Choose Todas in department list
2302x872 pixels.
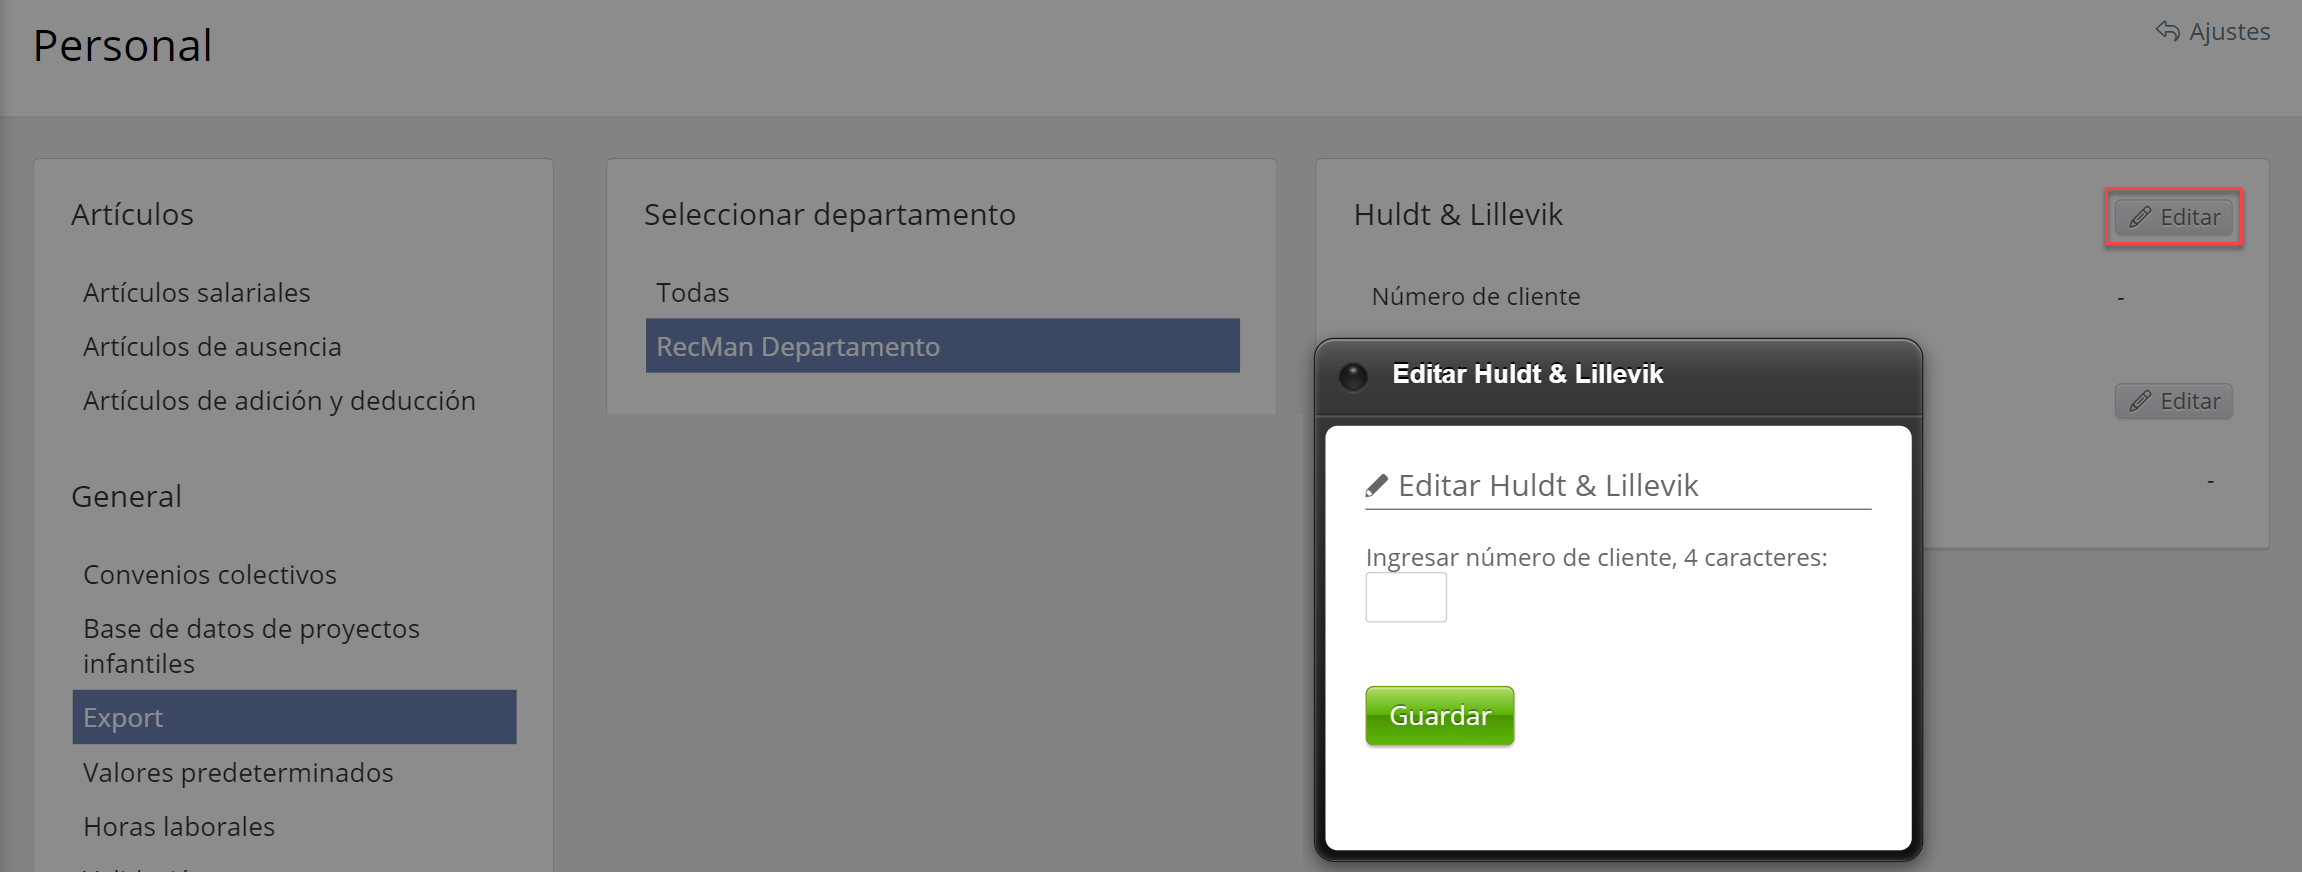[x=693, y=293]
